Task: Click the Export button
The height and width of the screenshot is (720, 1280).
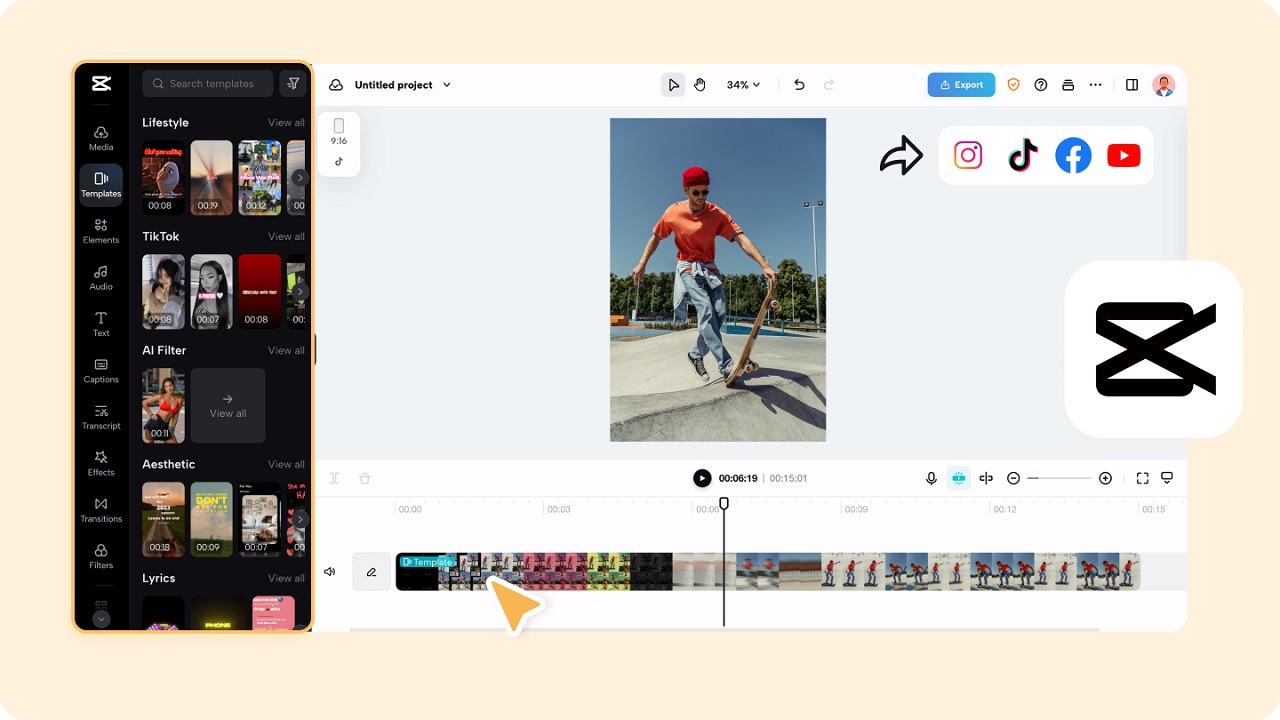Action: coord(961,85)
